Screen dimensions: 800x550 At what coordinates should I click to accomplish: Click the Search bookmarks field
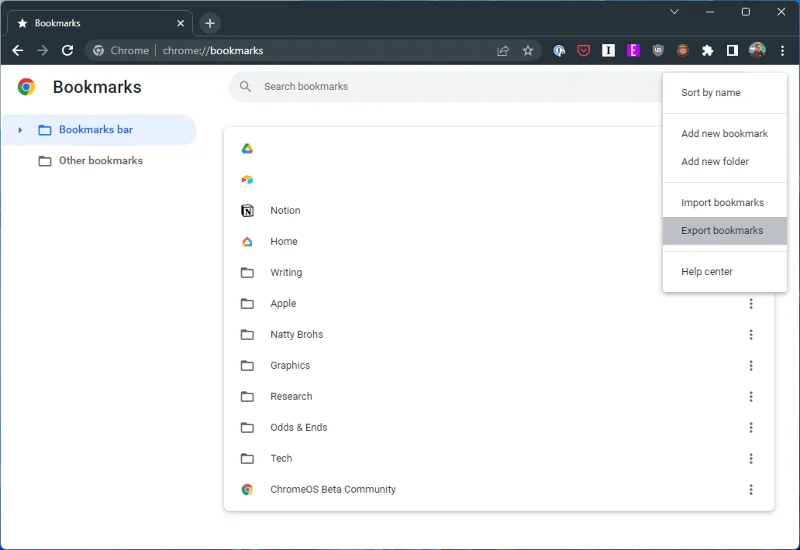440,87
